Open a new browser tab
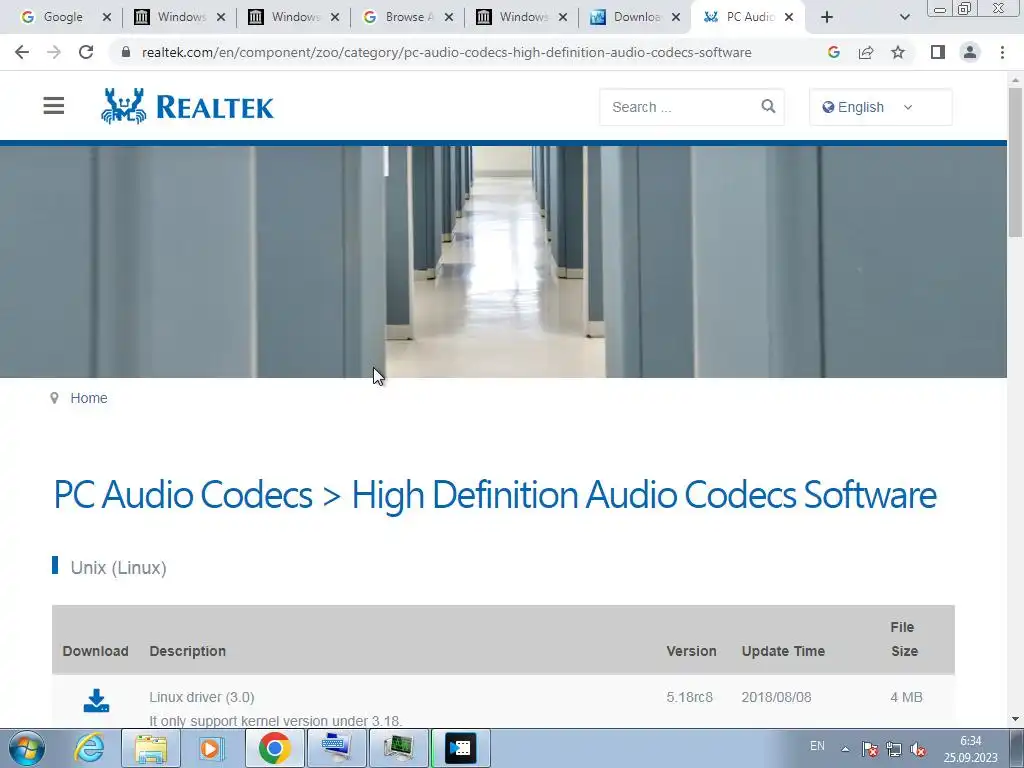 point(827,17)
